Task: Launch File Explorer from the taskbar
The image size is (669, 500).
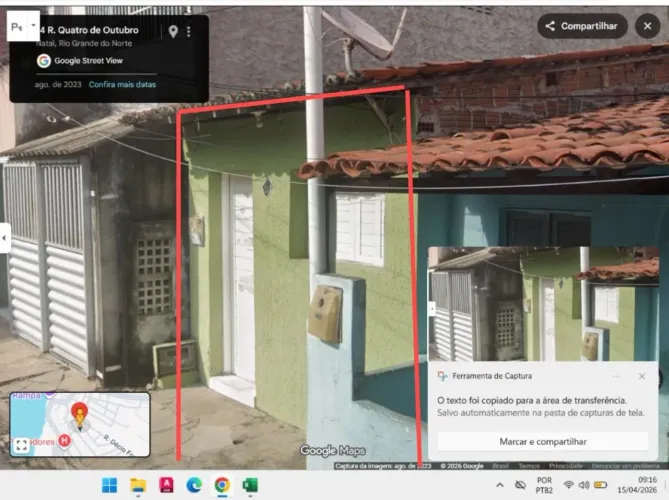Action: click(x=138, y=485)
